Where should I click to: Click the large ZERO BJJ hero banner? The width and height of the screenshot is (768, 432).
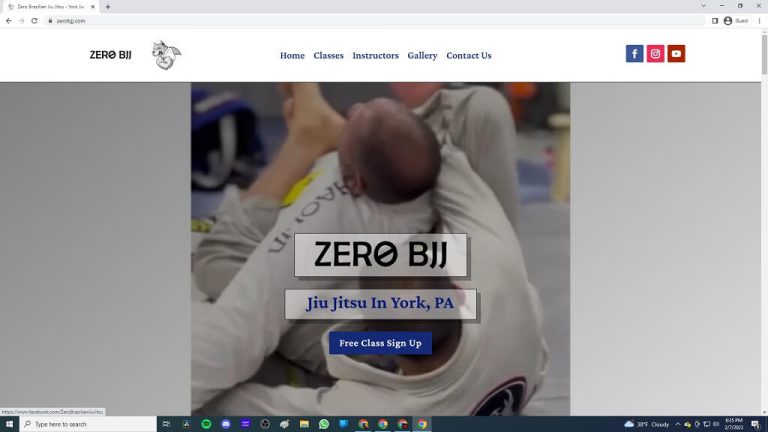[x=381, y=255]
